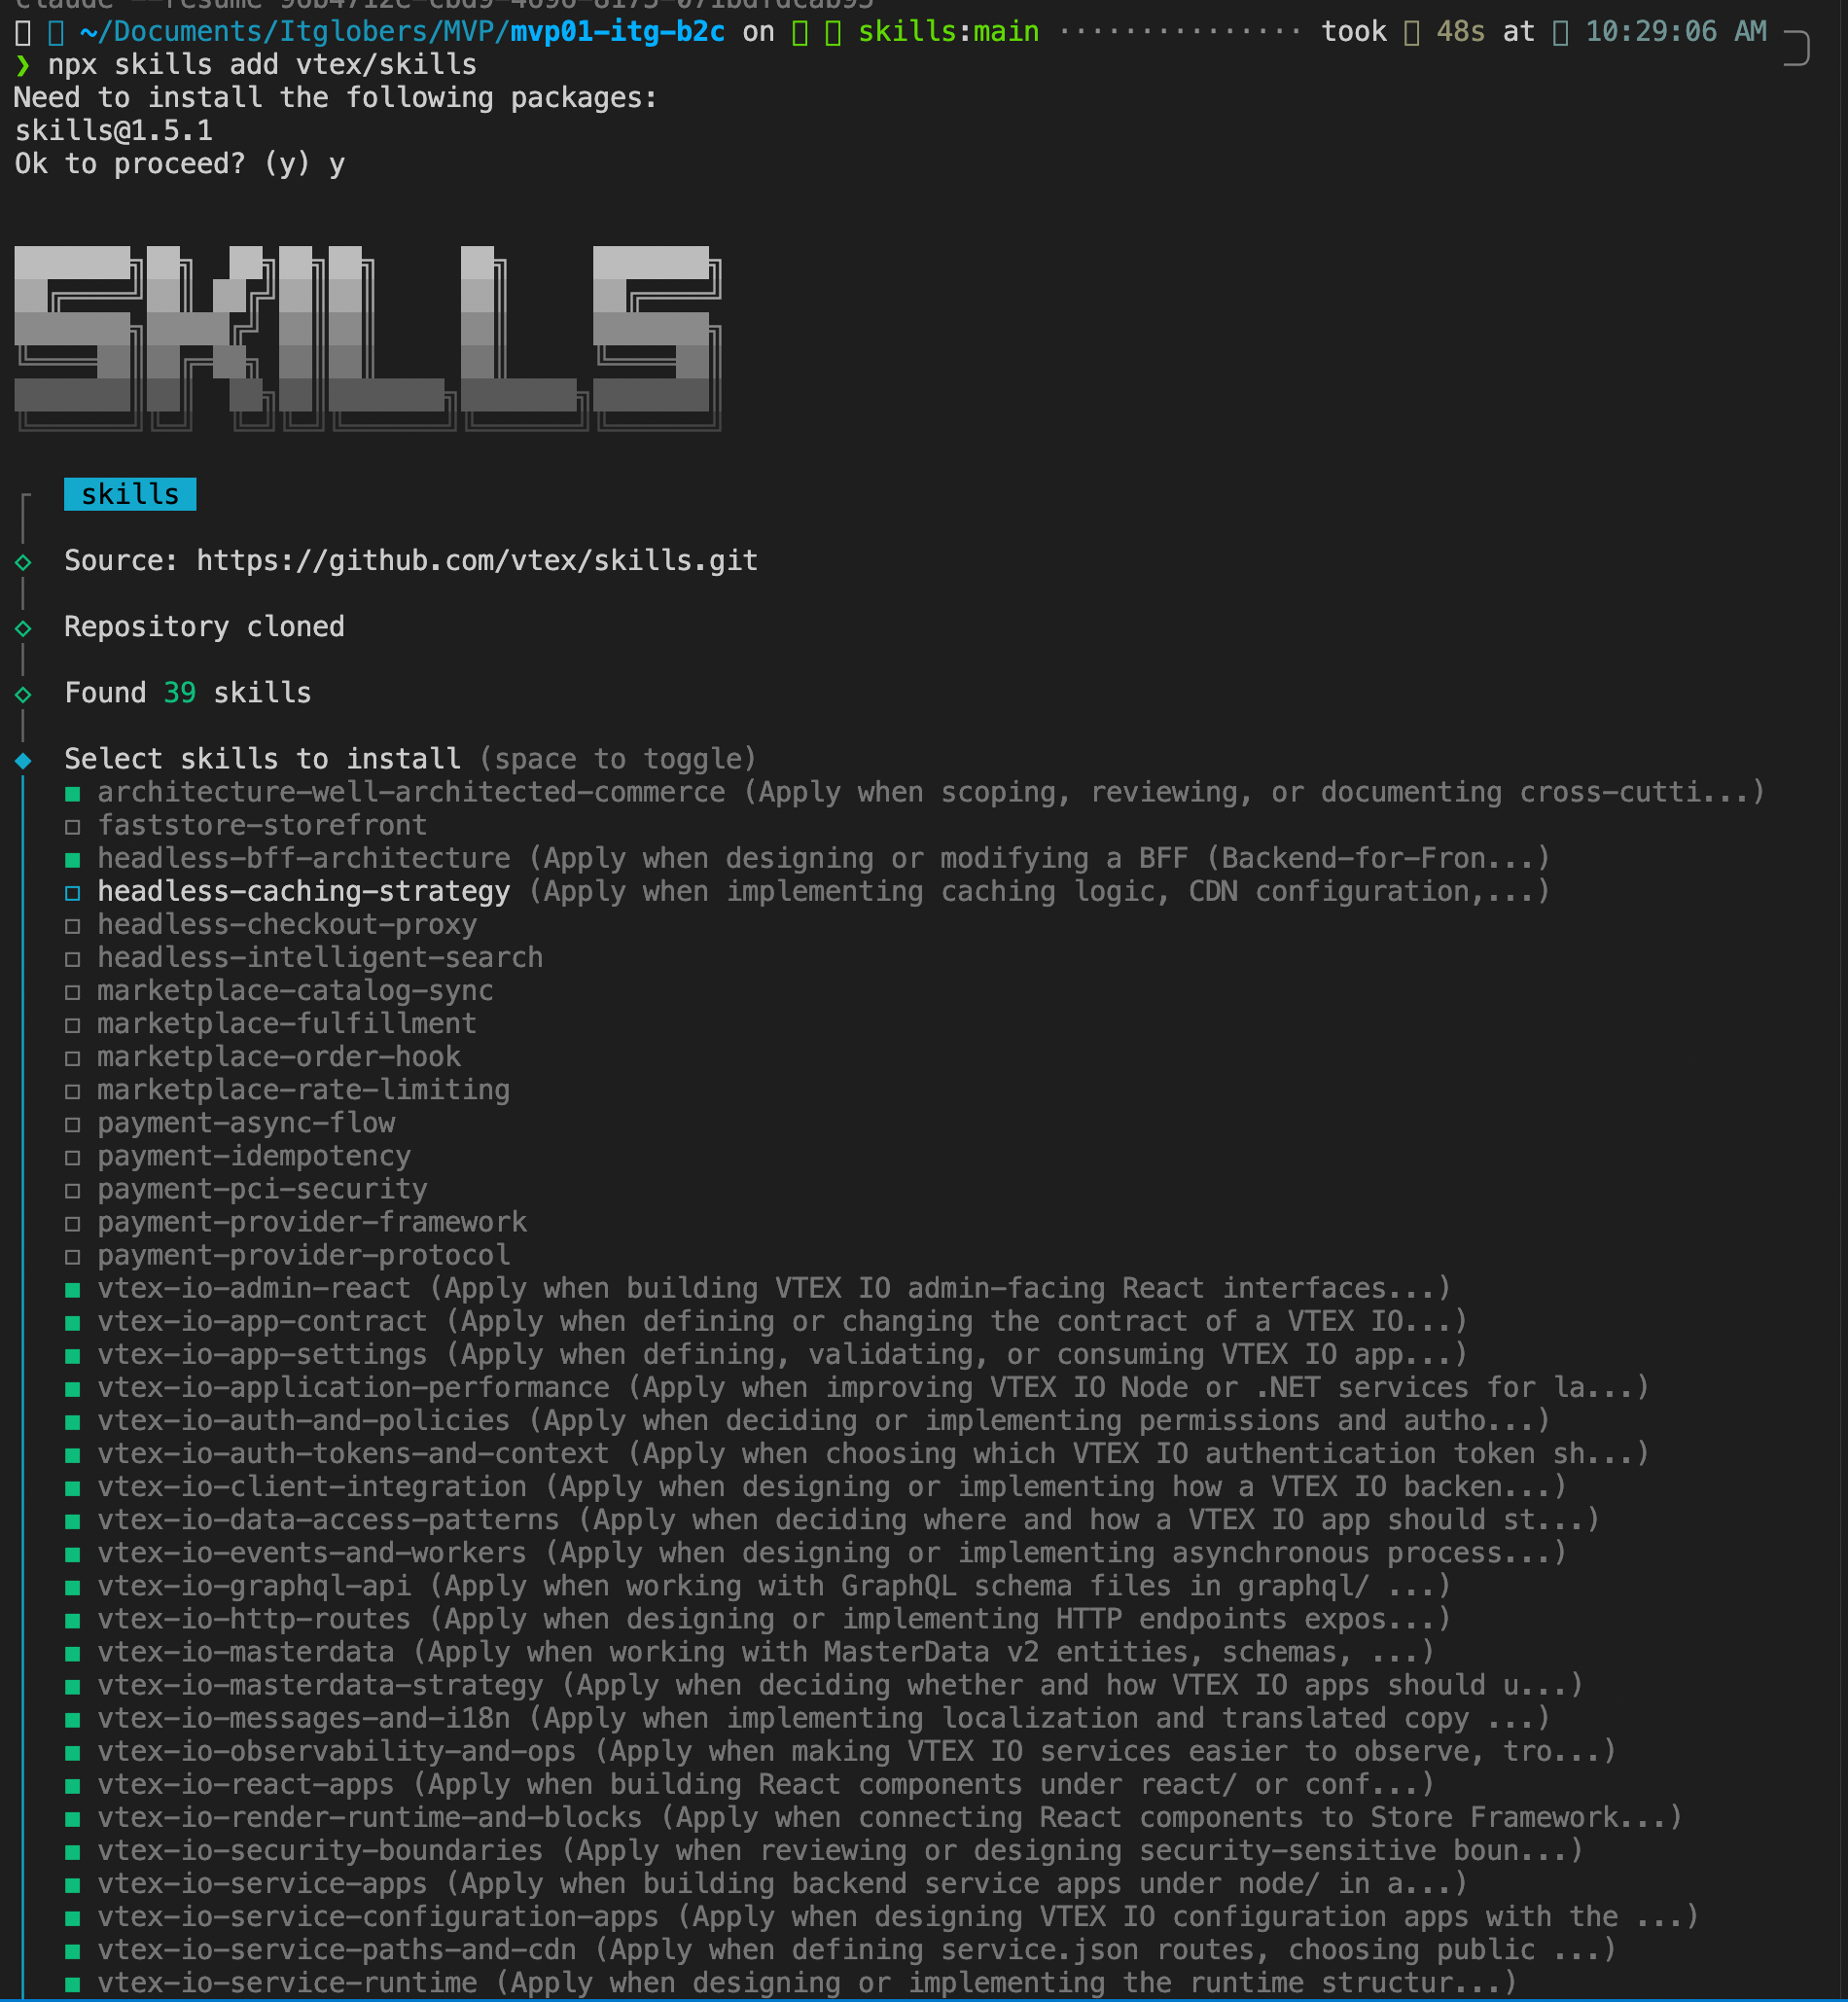Toggle vtex-io-masterdata-strategy checkbox off

[72, 1686]
